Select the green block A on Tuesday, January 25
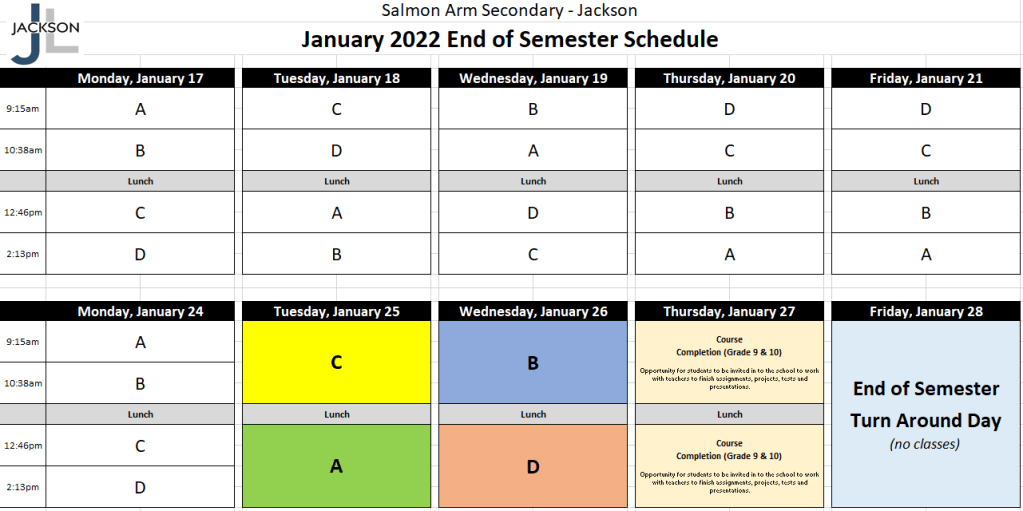Image resolution: width=1023 pixels, height=511 pixels. pyautogui.click(x=336, y=465)
